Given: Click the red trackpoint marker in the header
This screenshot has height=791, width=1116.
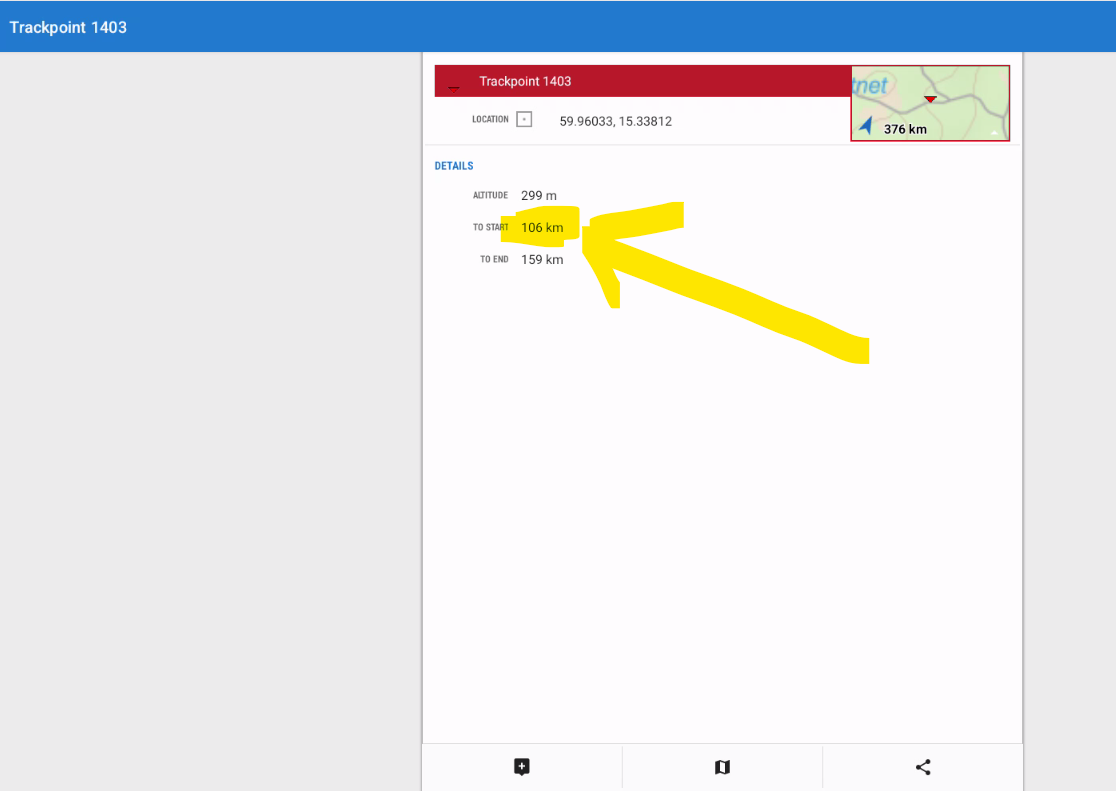Looking at the screenshot, I should point(454,87).
